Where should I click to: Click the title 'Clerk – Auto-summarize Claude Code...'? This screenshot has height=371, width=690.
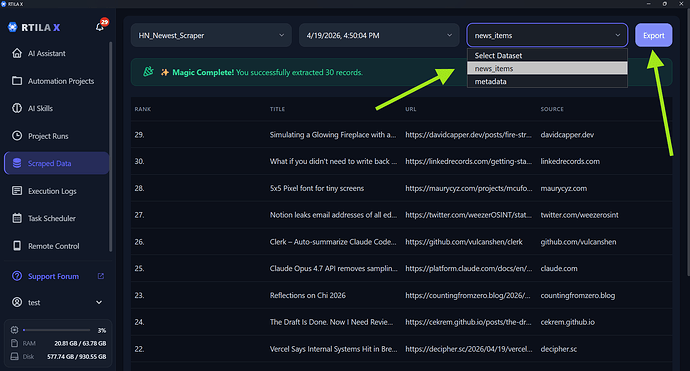click(x=333, y=242)
